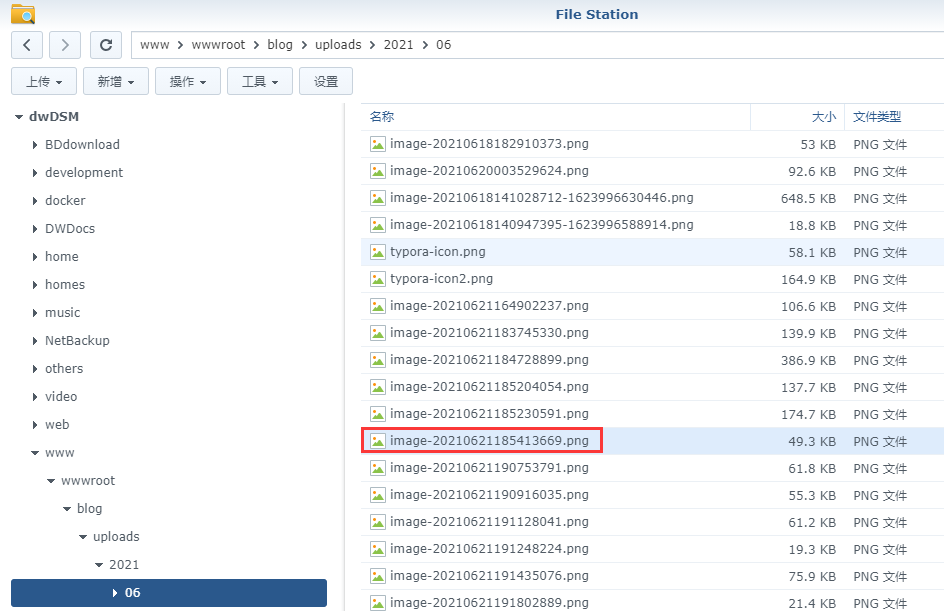The image size is (944, 611).
Task: Select the others folder in tree
Action: 64,368
